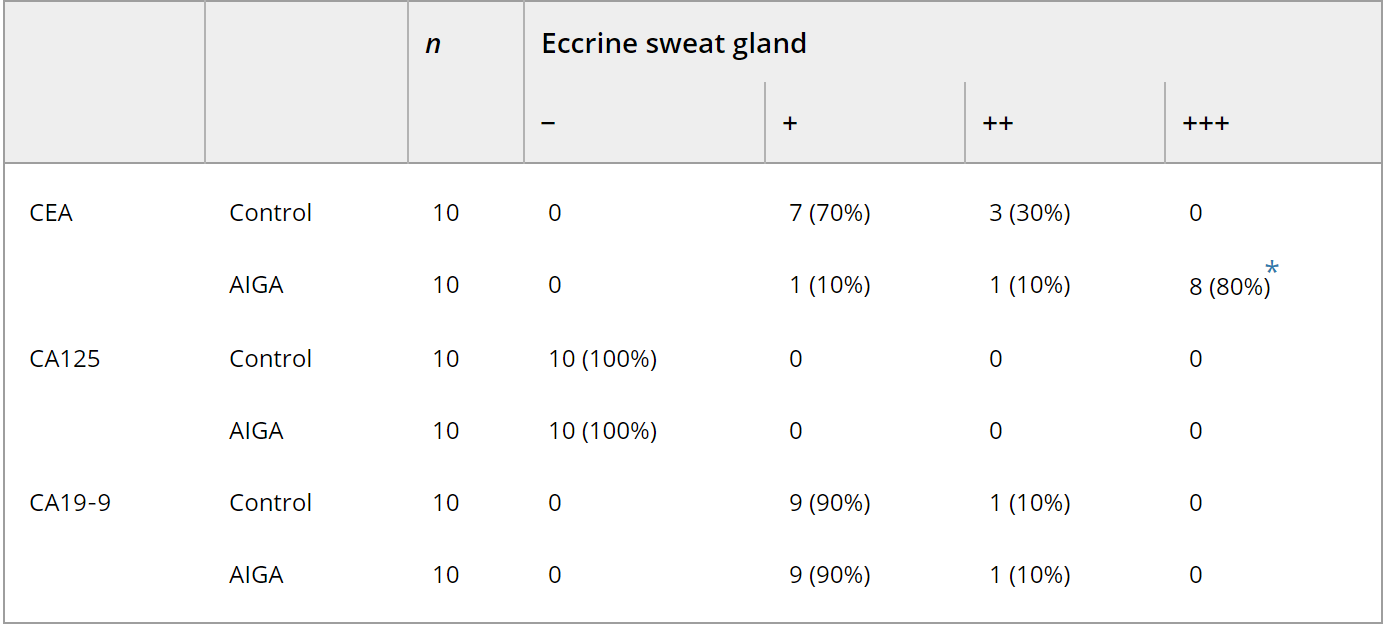The image size is (1384, 629).
Task: Click "9 (90%)" in the CA19-9 Control row
Action: (x=829, y=503)
